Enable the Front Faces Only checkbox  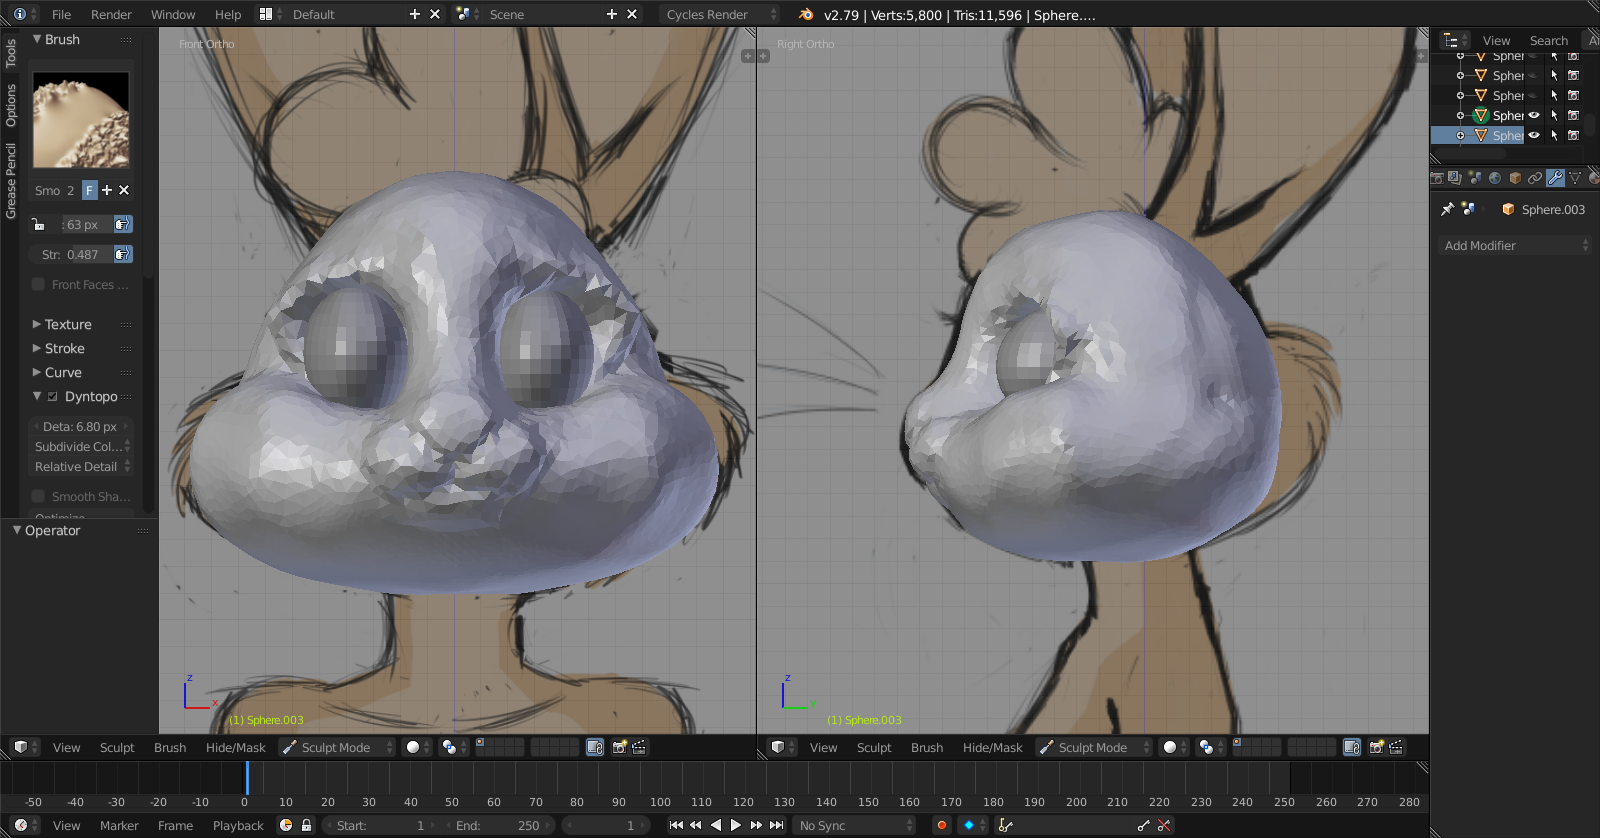(x=38, y=284)
